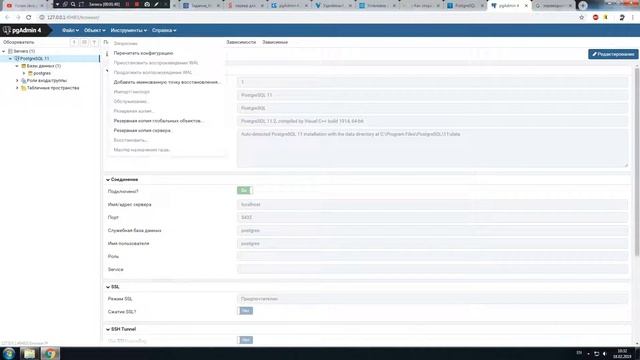Screen dimensions: 640x360
Task: Open a new browser tab with plus
Action: click(x=582, y=5)
